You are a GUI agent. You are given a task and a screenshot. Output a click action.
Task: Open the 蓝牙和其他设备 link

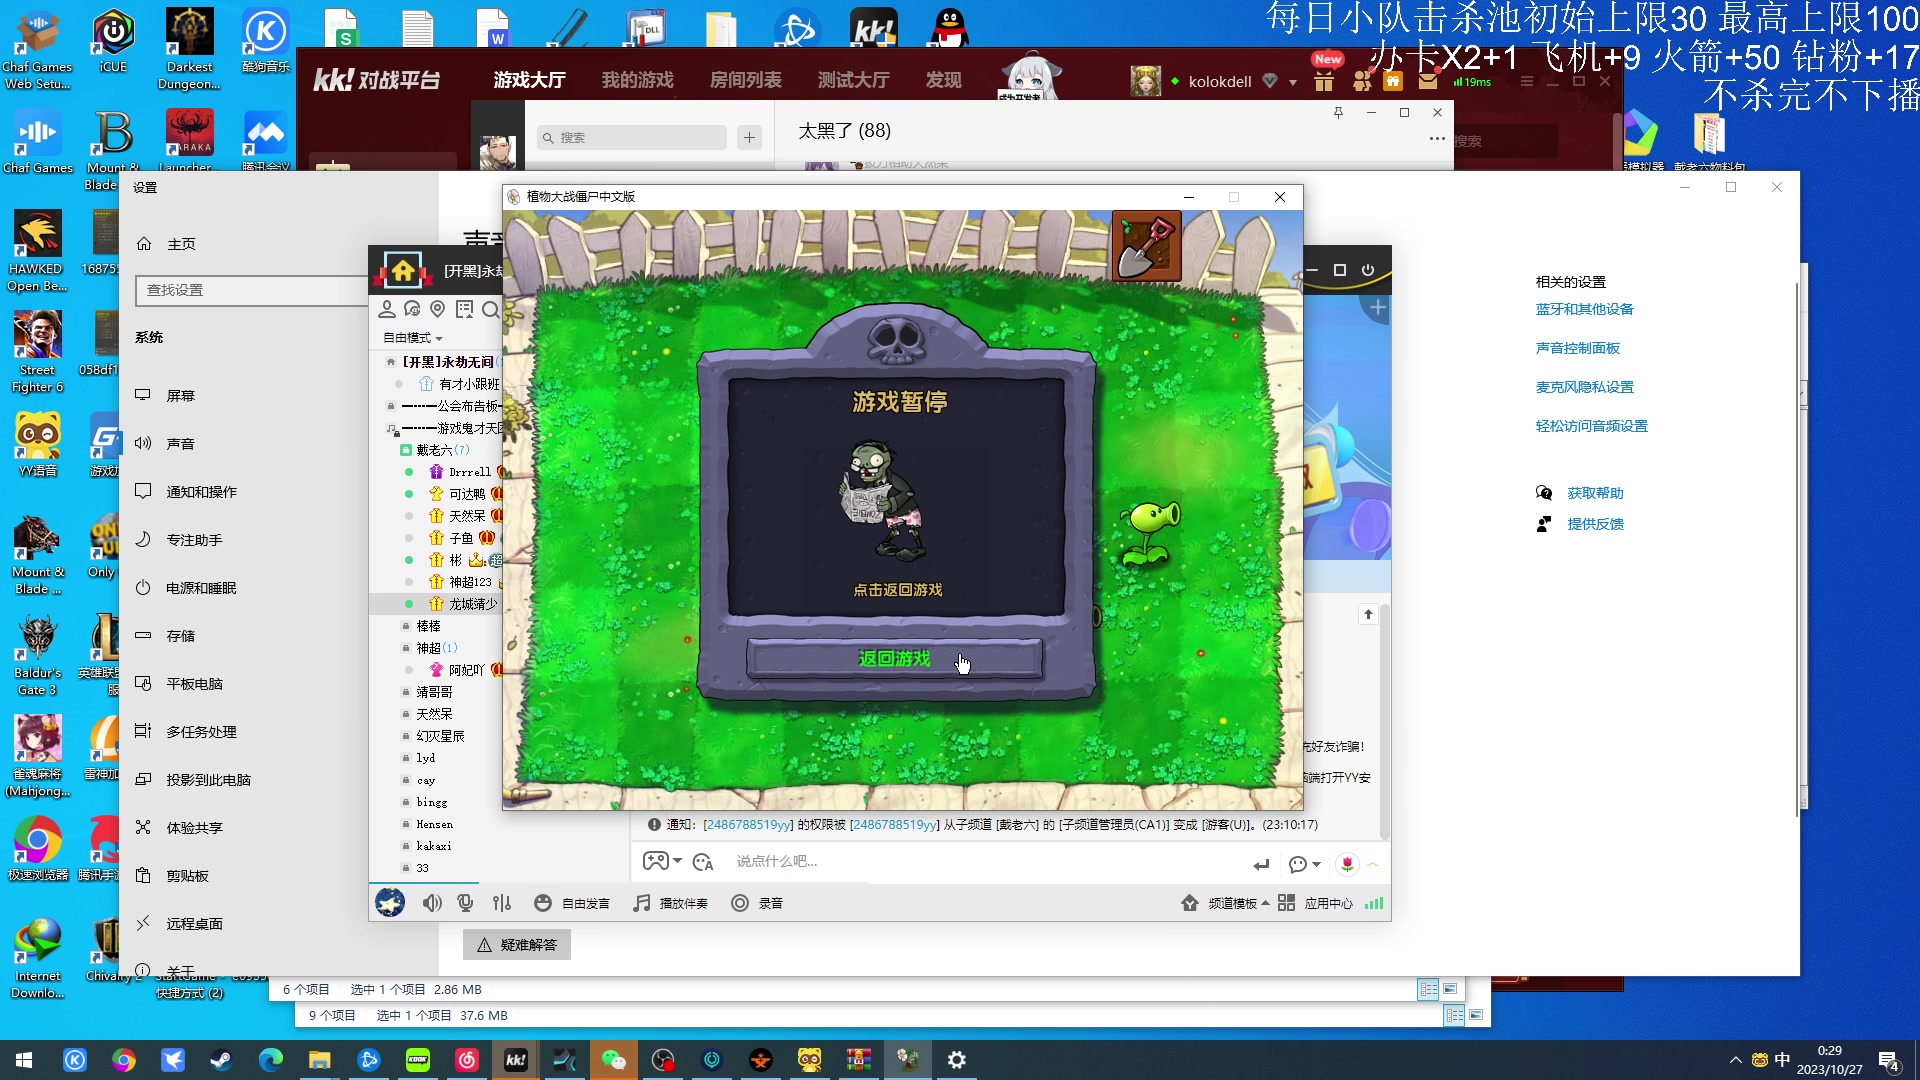1585,309
